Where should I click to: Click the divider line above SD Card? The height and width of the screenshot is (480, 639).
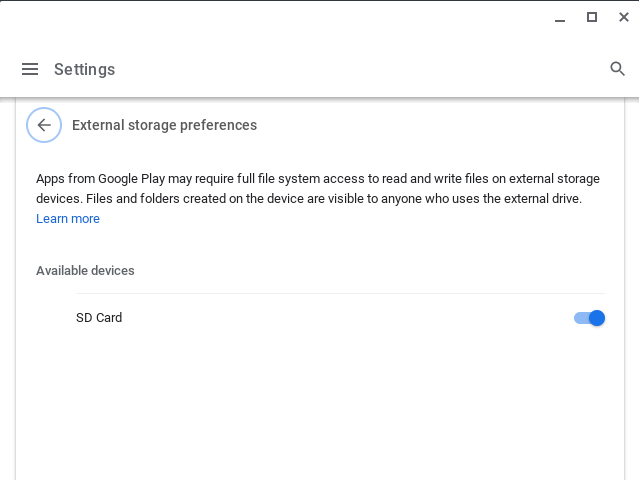(x=340, y=293)
